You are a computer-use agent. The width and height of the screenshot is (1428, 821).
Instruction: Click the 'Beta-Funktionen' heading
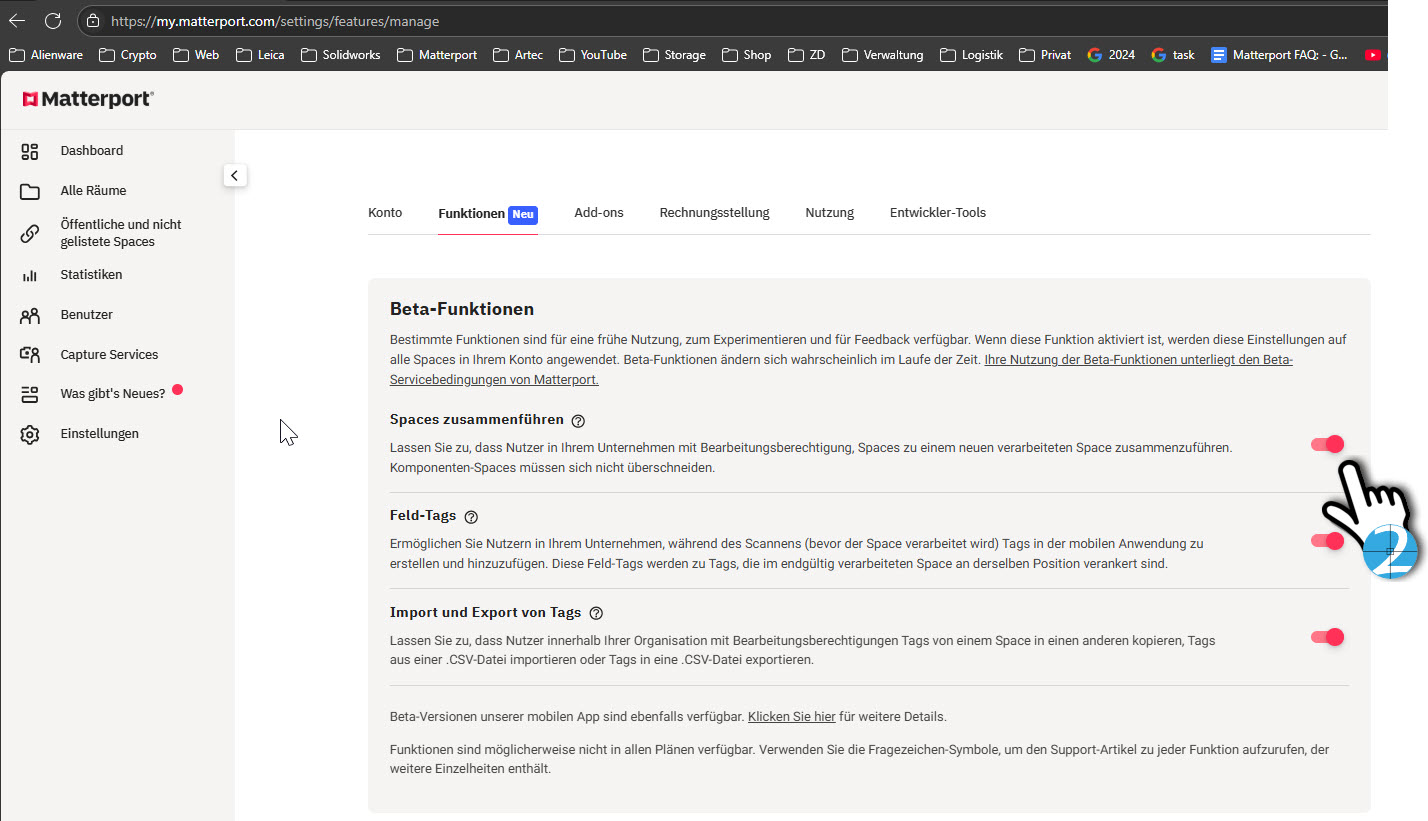[462, 309]
